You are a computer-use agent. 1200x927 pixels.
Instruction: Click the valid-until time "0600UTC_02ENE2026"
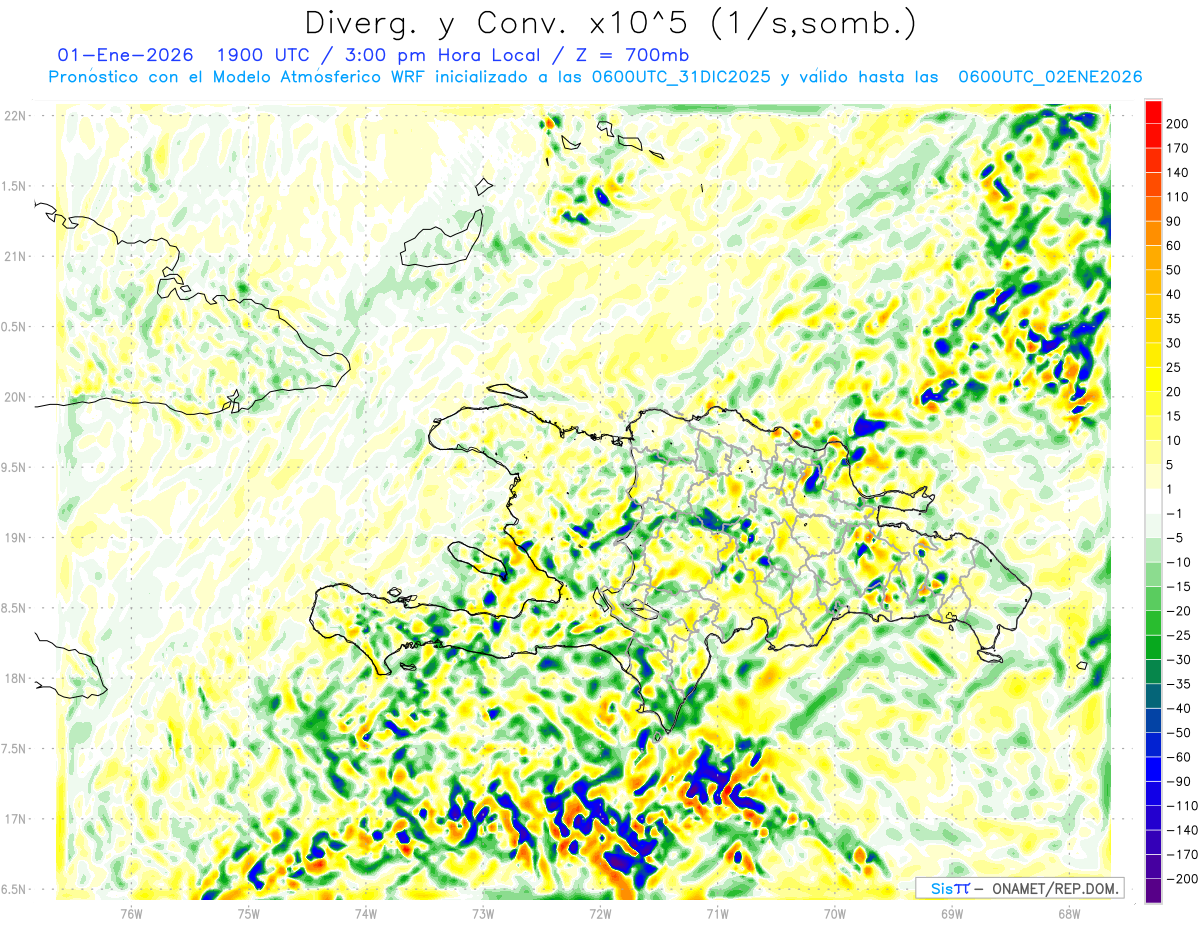tap(1050, 77)
